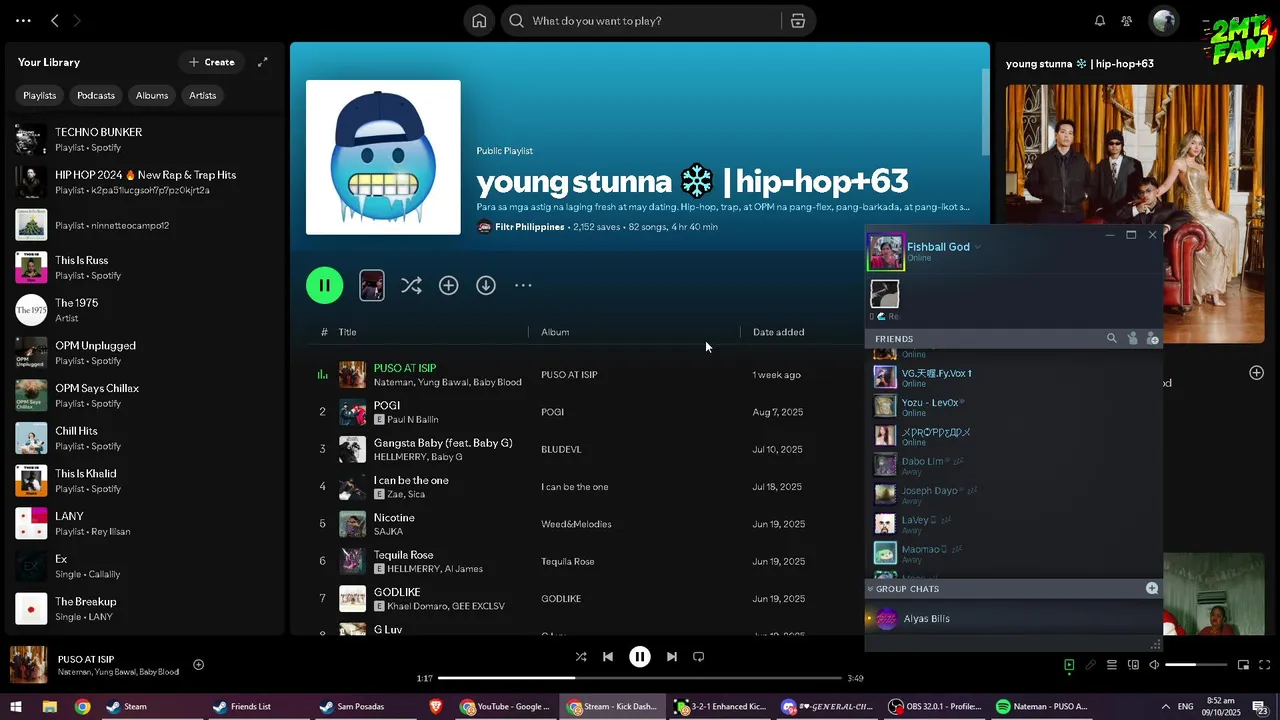1280x720 pixels.
Task: Toggle shuffle for the playlist header
Action: click(411, 285)
